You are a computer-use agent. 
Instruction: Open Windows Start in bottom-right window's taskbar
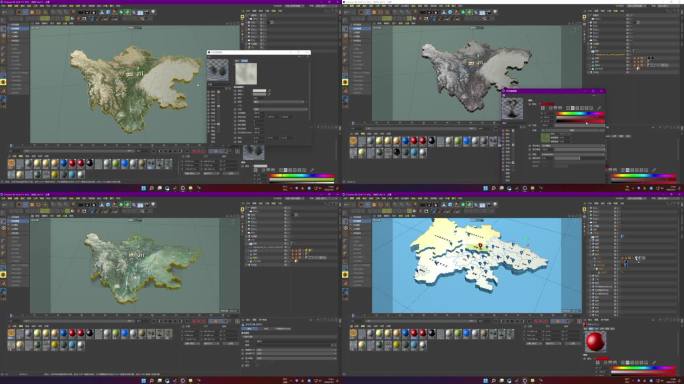pyautogui.click(x=486, y=381)
